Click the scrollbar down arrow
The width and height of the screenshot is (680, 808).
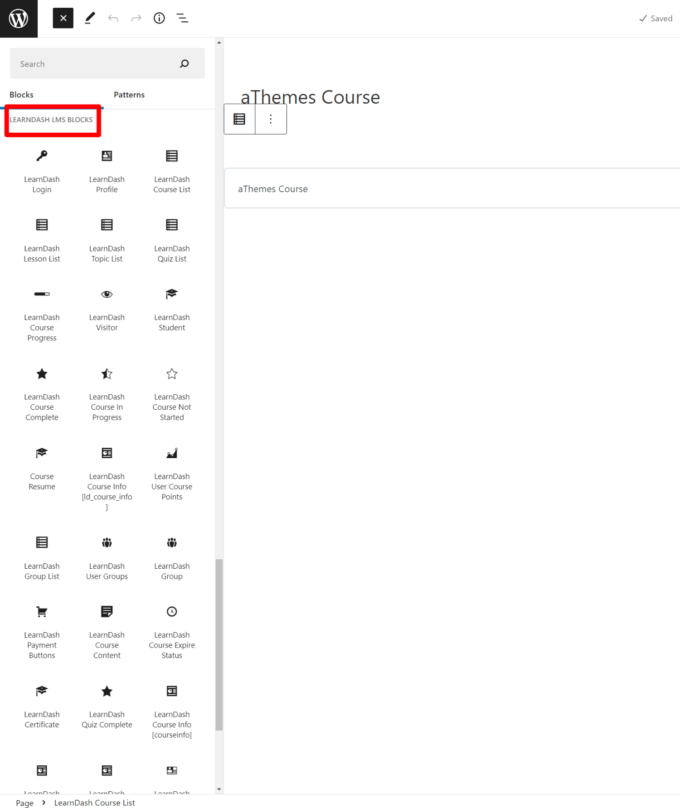[x=219, y=789]
